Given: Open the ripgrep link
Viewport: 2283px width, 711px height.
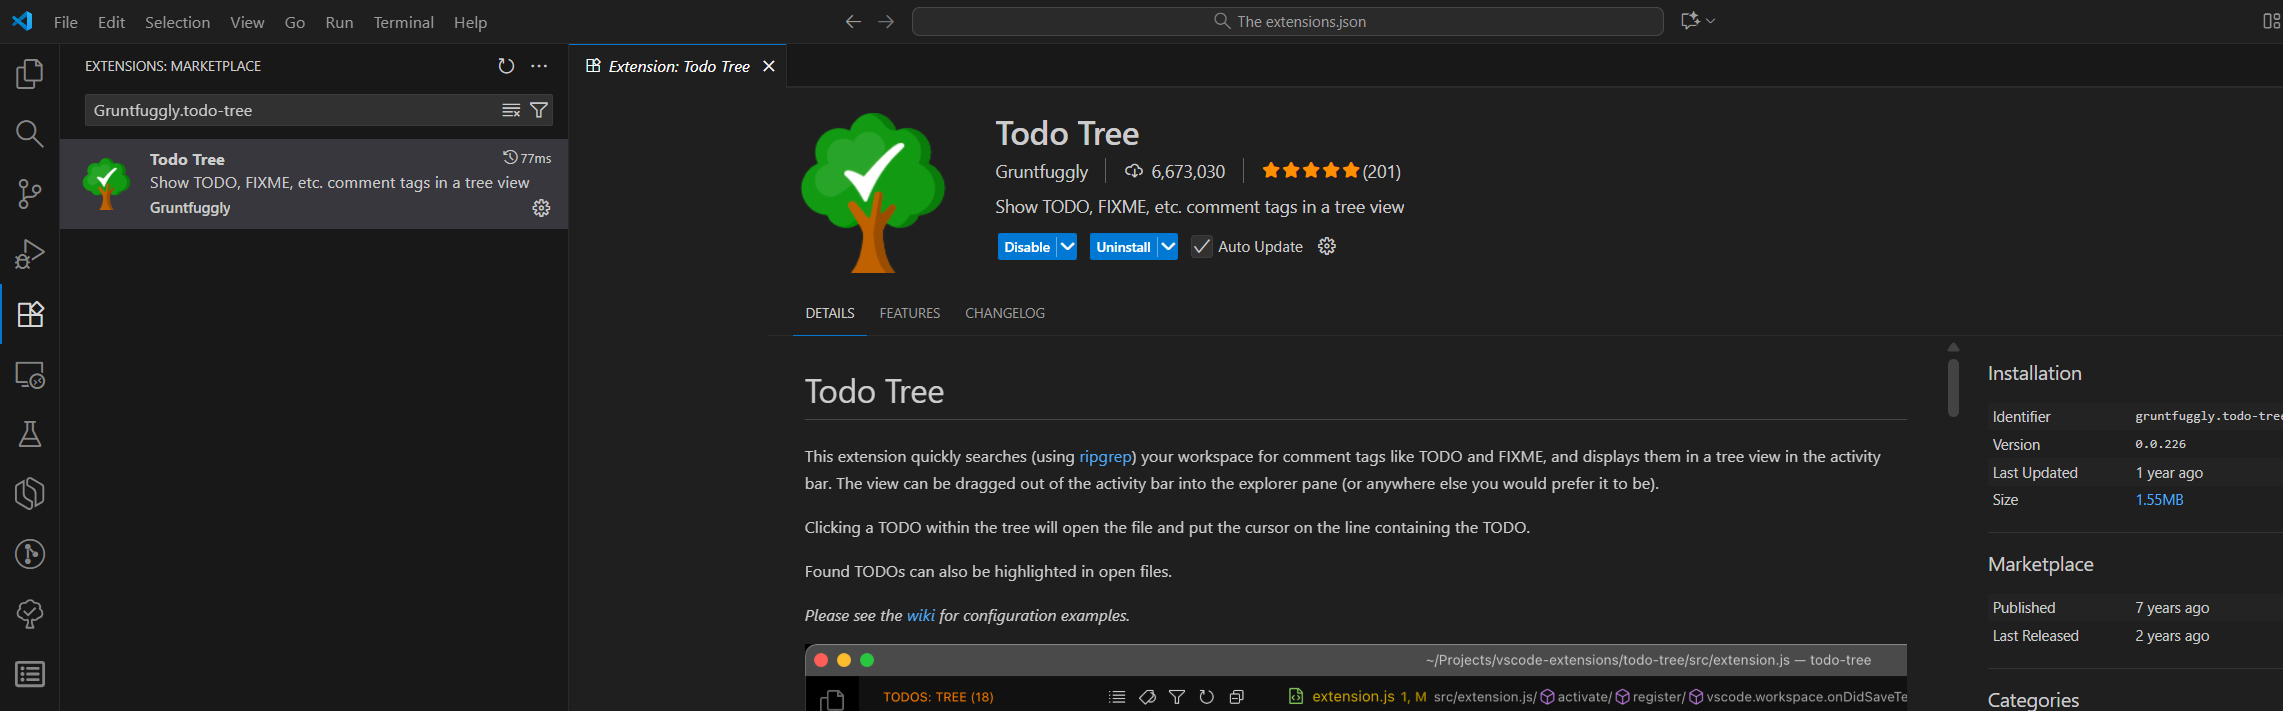Looking at the screenshot, I should click(x=1105, y=456).
